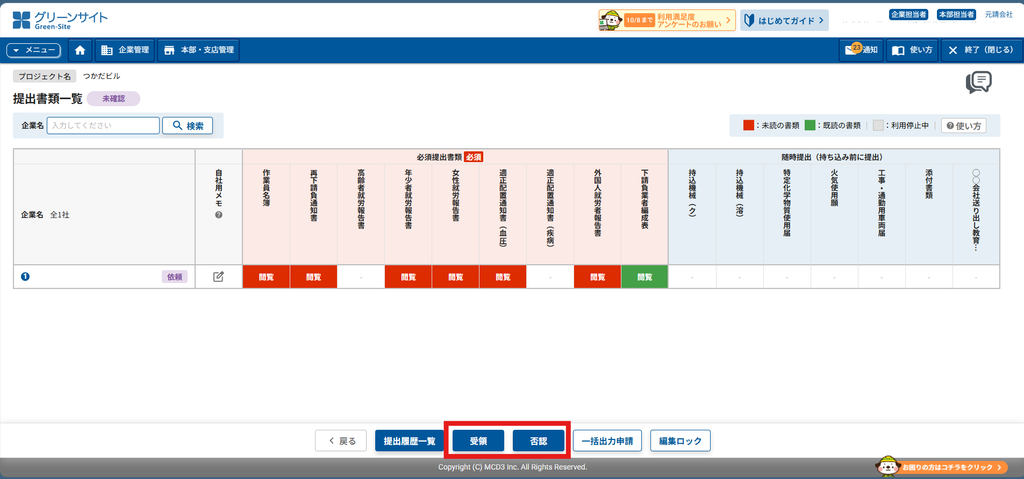View the 作業員名簿 document 閲覧 cell
1024x479 pixels.
click(266, 276)
